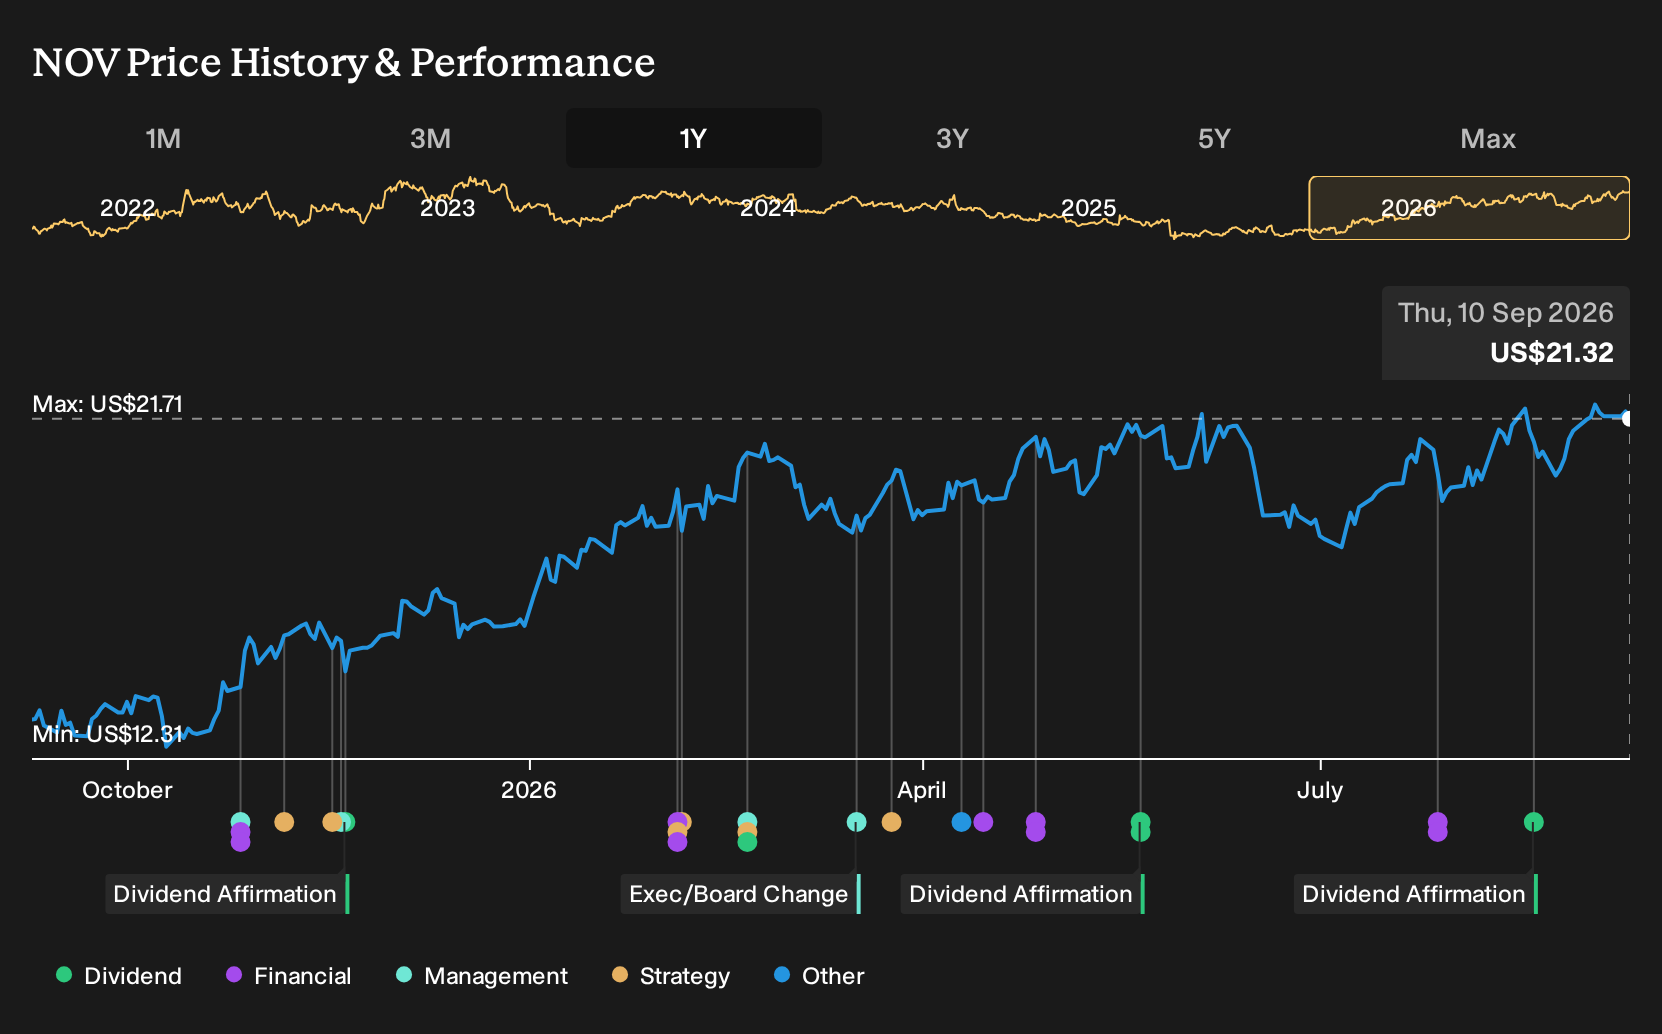
Task: Click the 'Max: US$21.71' label
Action: pyautogui.click(x=107, y=404)
